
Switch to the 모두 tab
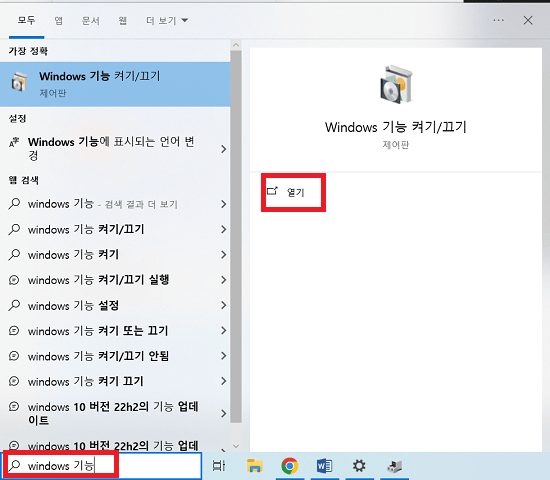pyautogui.click(x=27, y=20)
